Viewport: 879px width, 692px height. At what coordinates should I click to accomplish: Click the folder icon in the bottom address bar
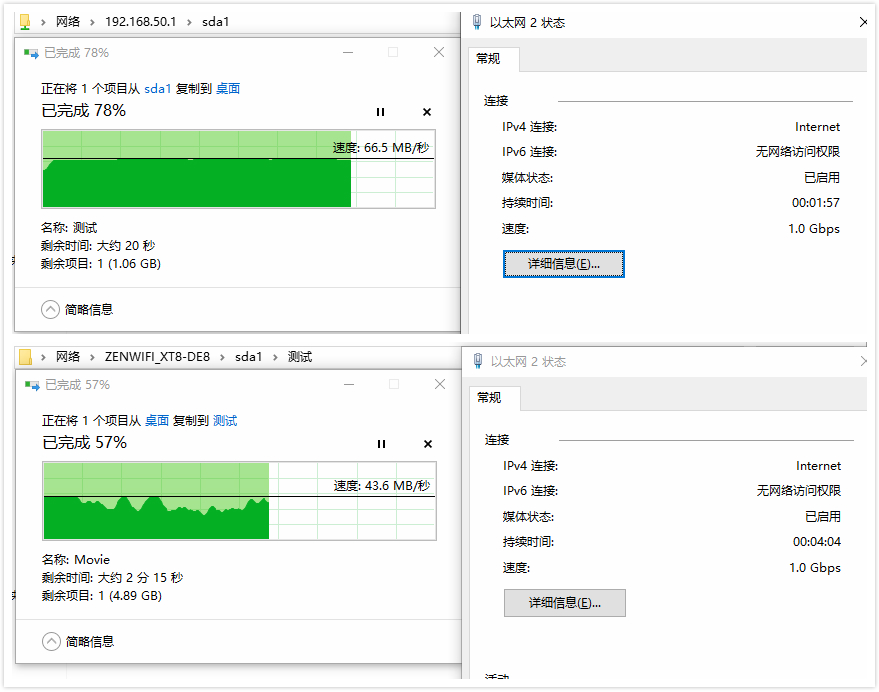point(24,354)
